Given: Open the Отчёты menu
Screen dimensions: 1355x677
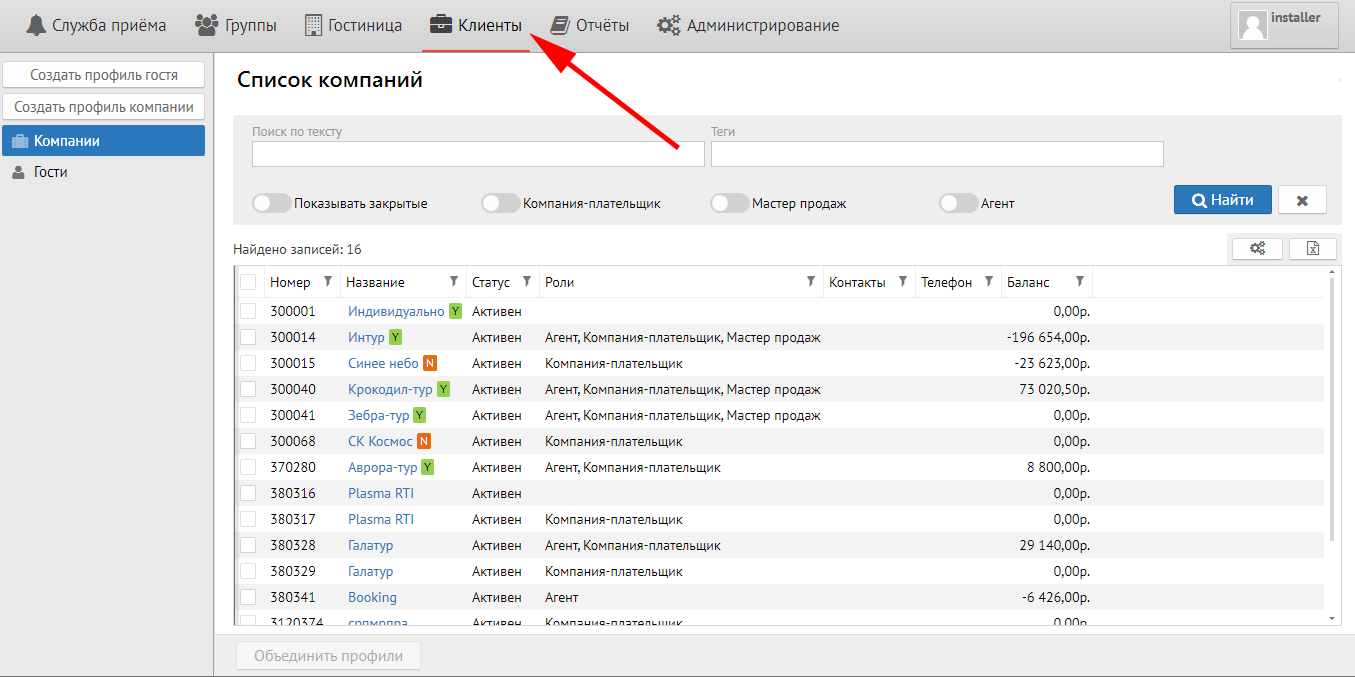Looking at the screenshot, I should click(590, 26).
